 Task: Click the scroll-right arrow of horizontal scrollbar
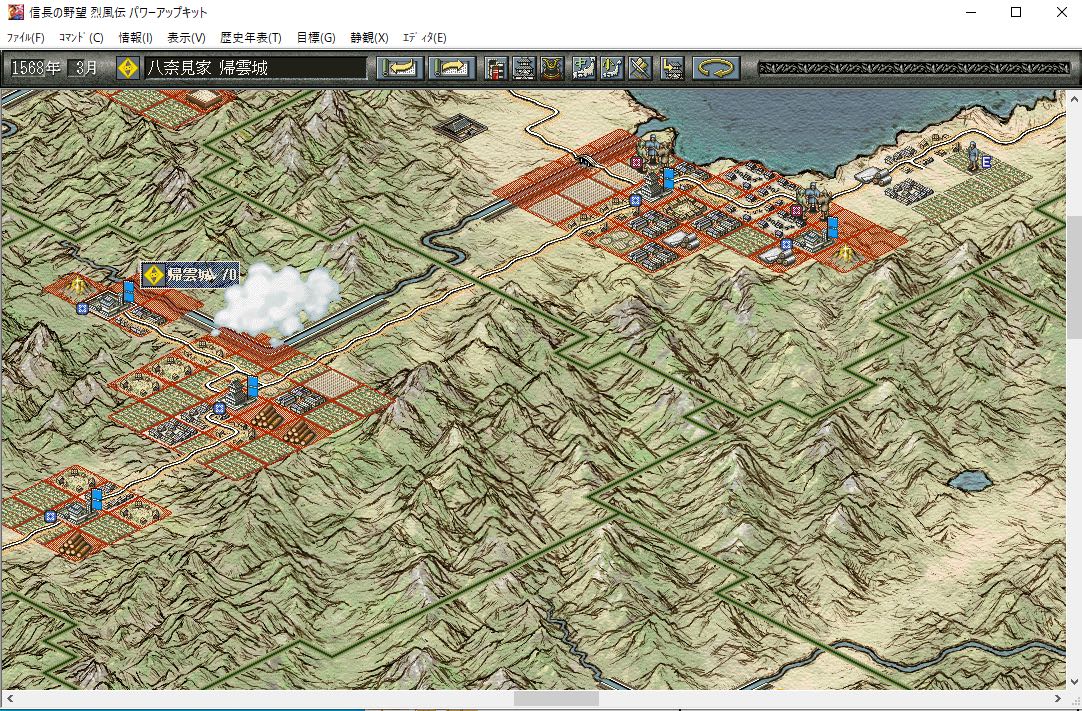[1058, 699]
